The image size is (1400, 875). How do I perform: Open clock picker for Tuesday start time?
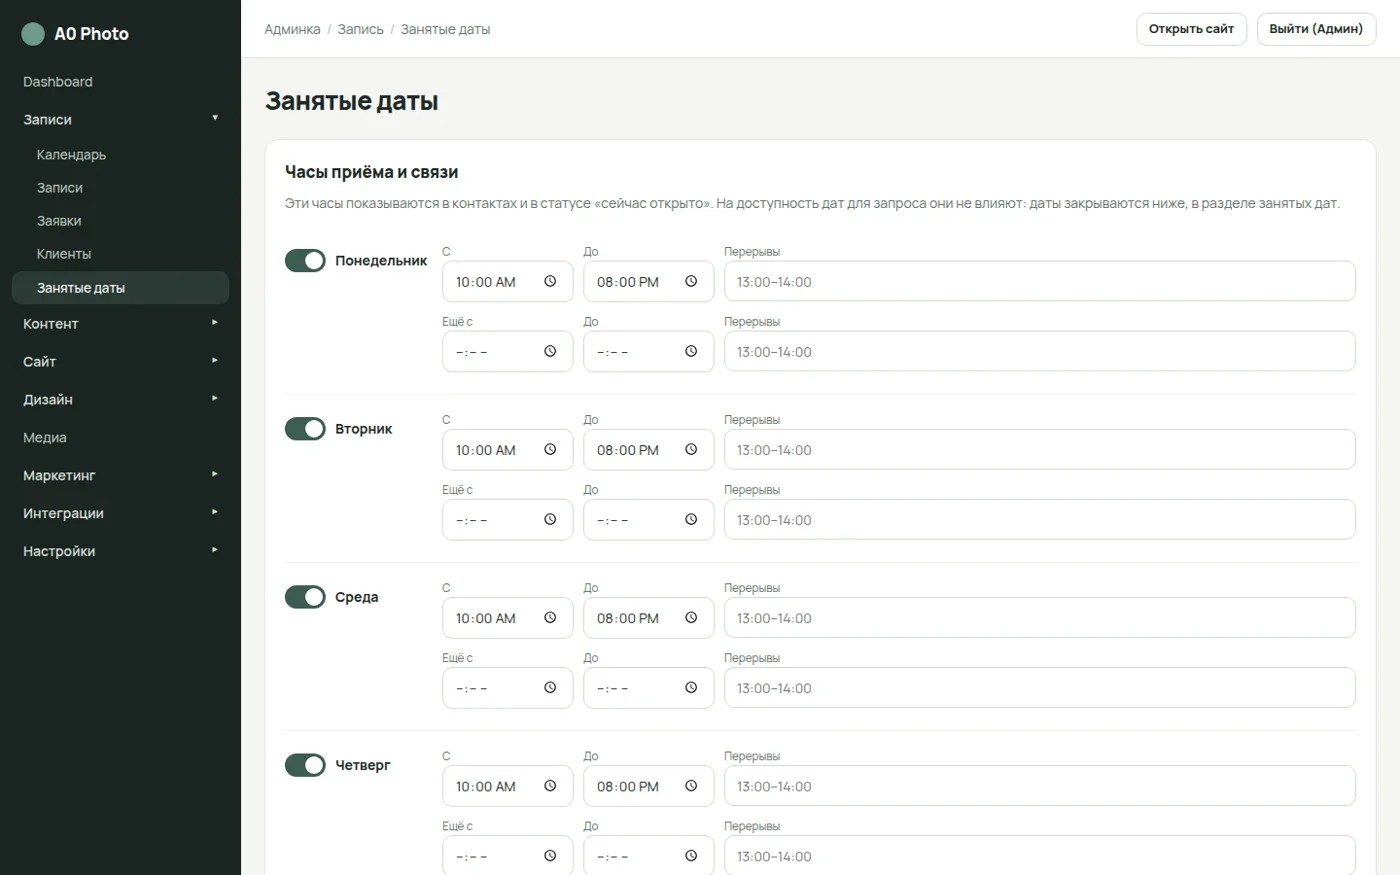[550, 450]
